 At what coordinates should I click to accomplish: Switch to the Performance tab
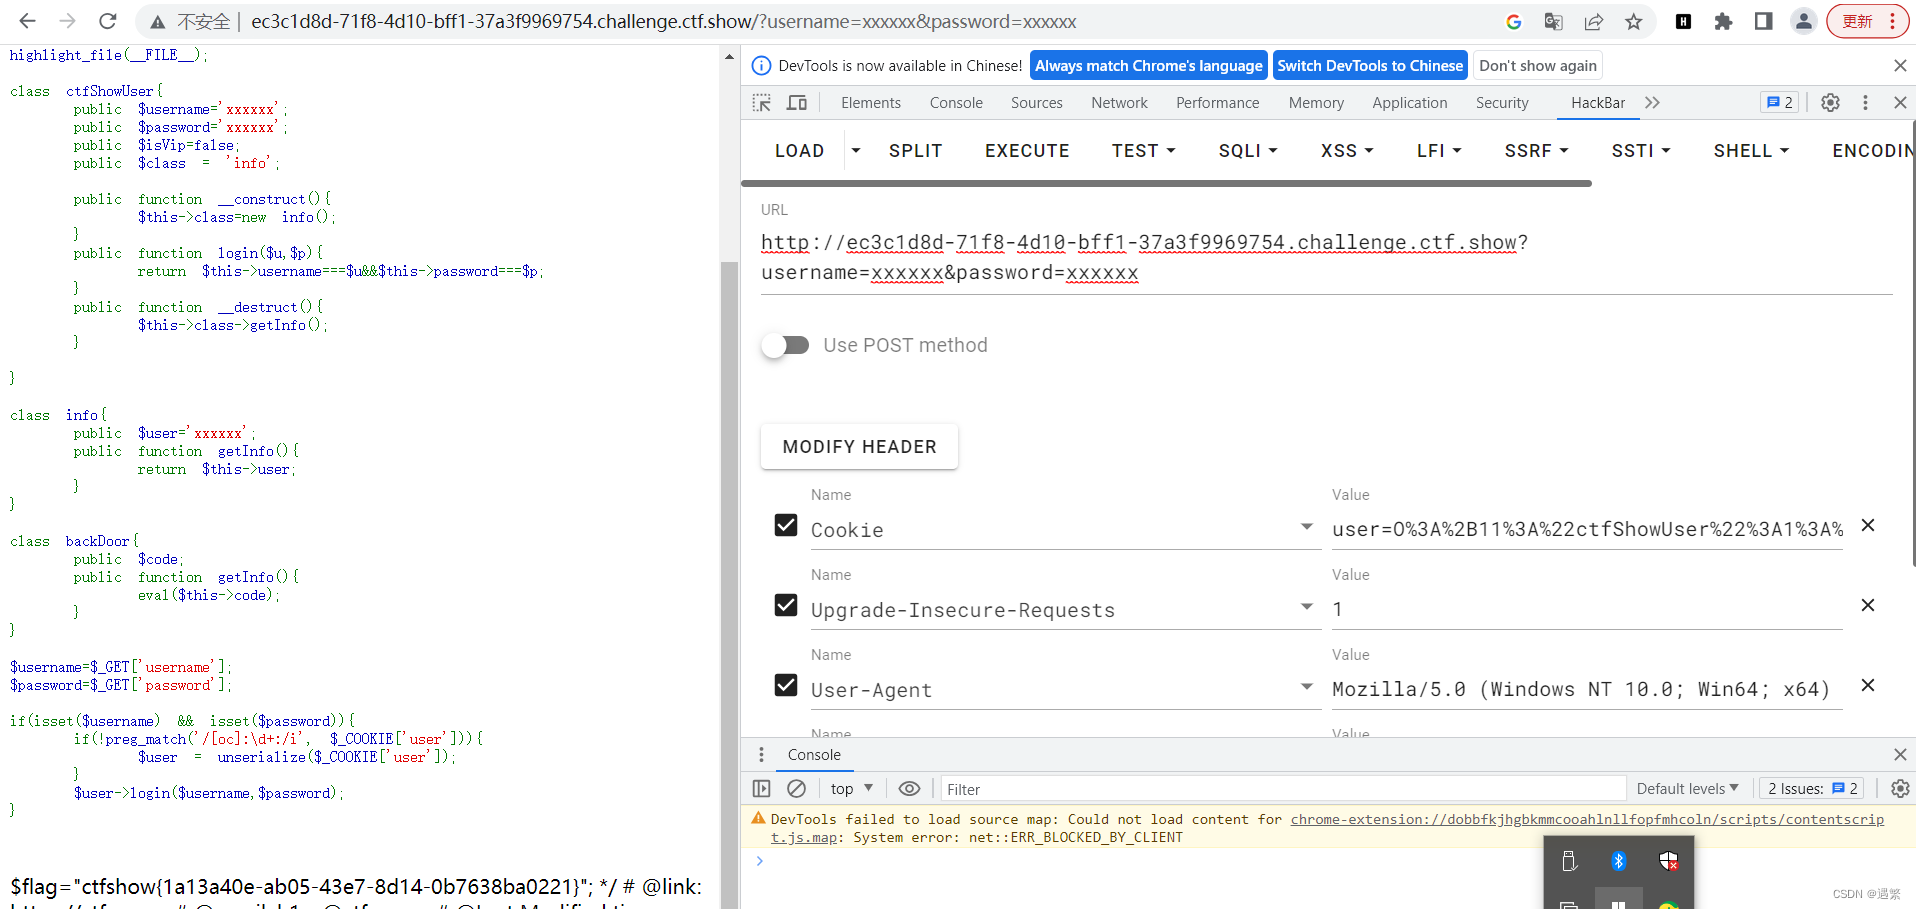pyautogui.click(x=1217, y=102)
